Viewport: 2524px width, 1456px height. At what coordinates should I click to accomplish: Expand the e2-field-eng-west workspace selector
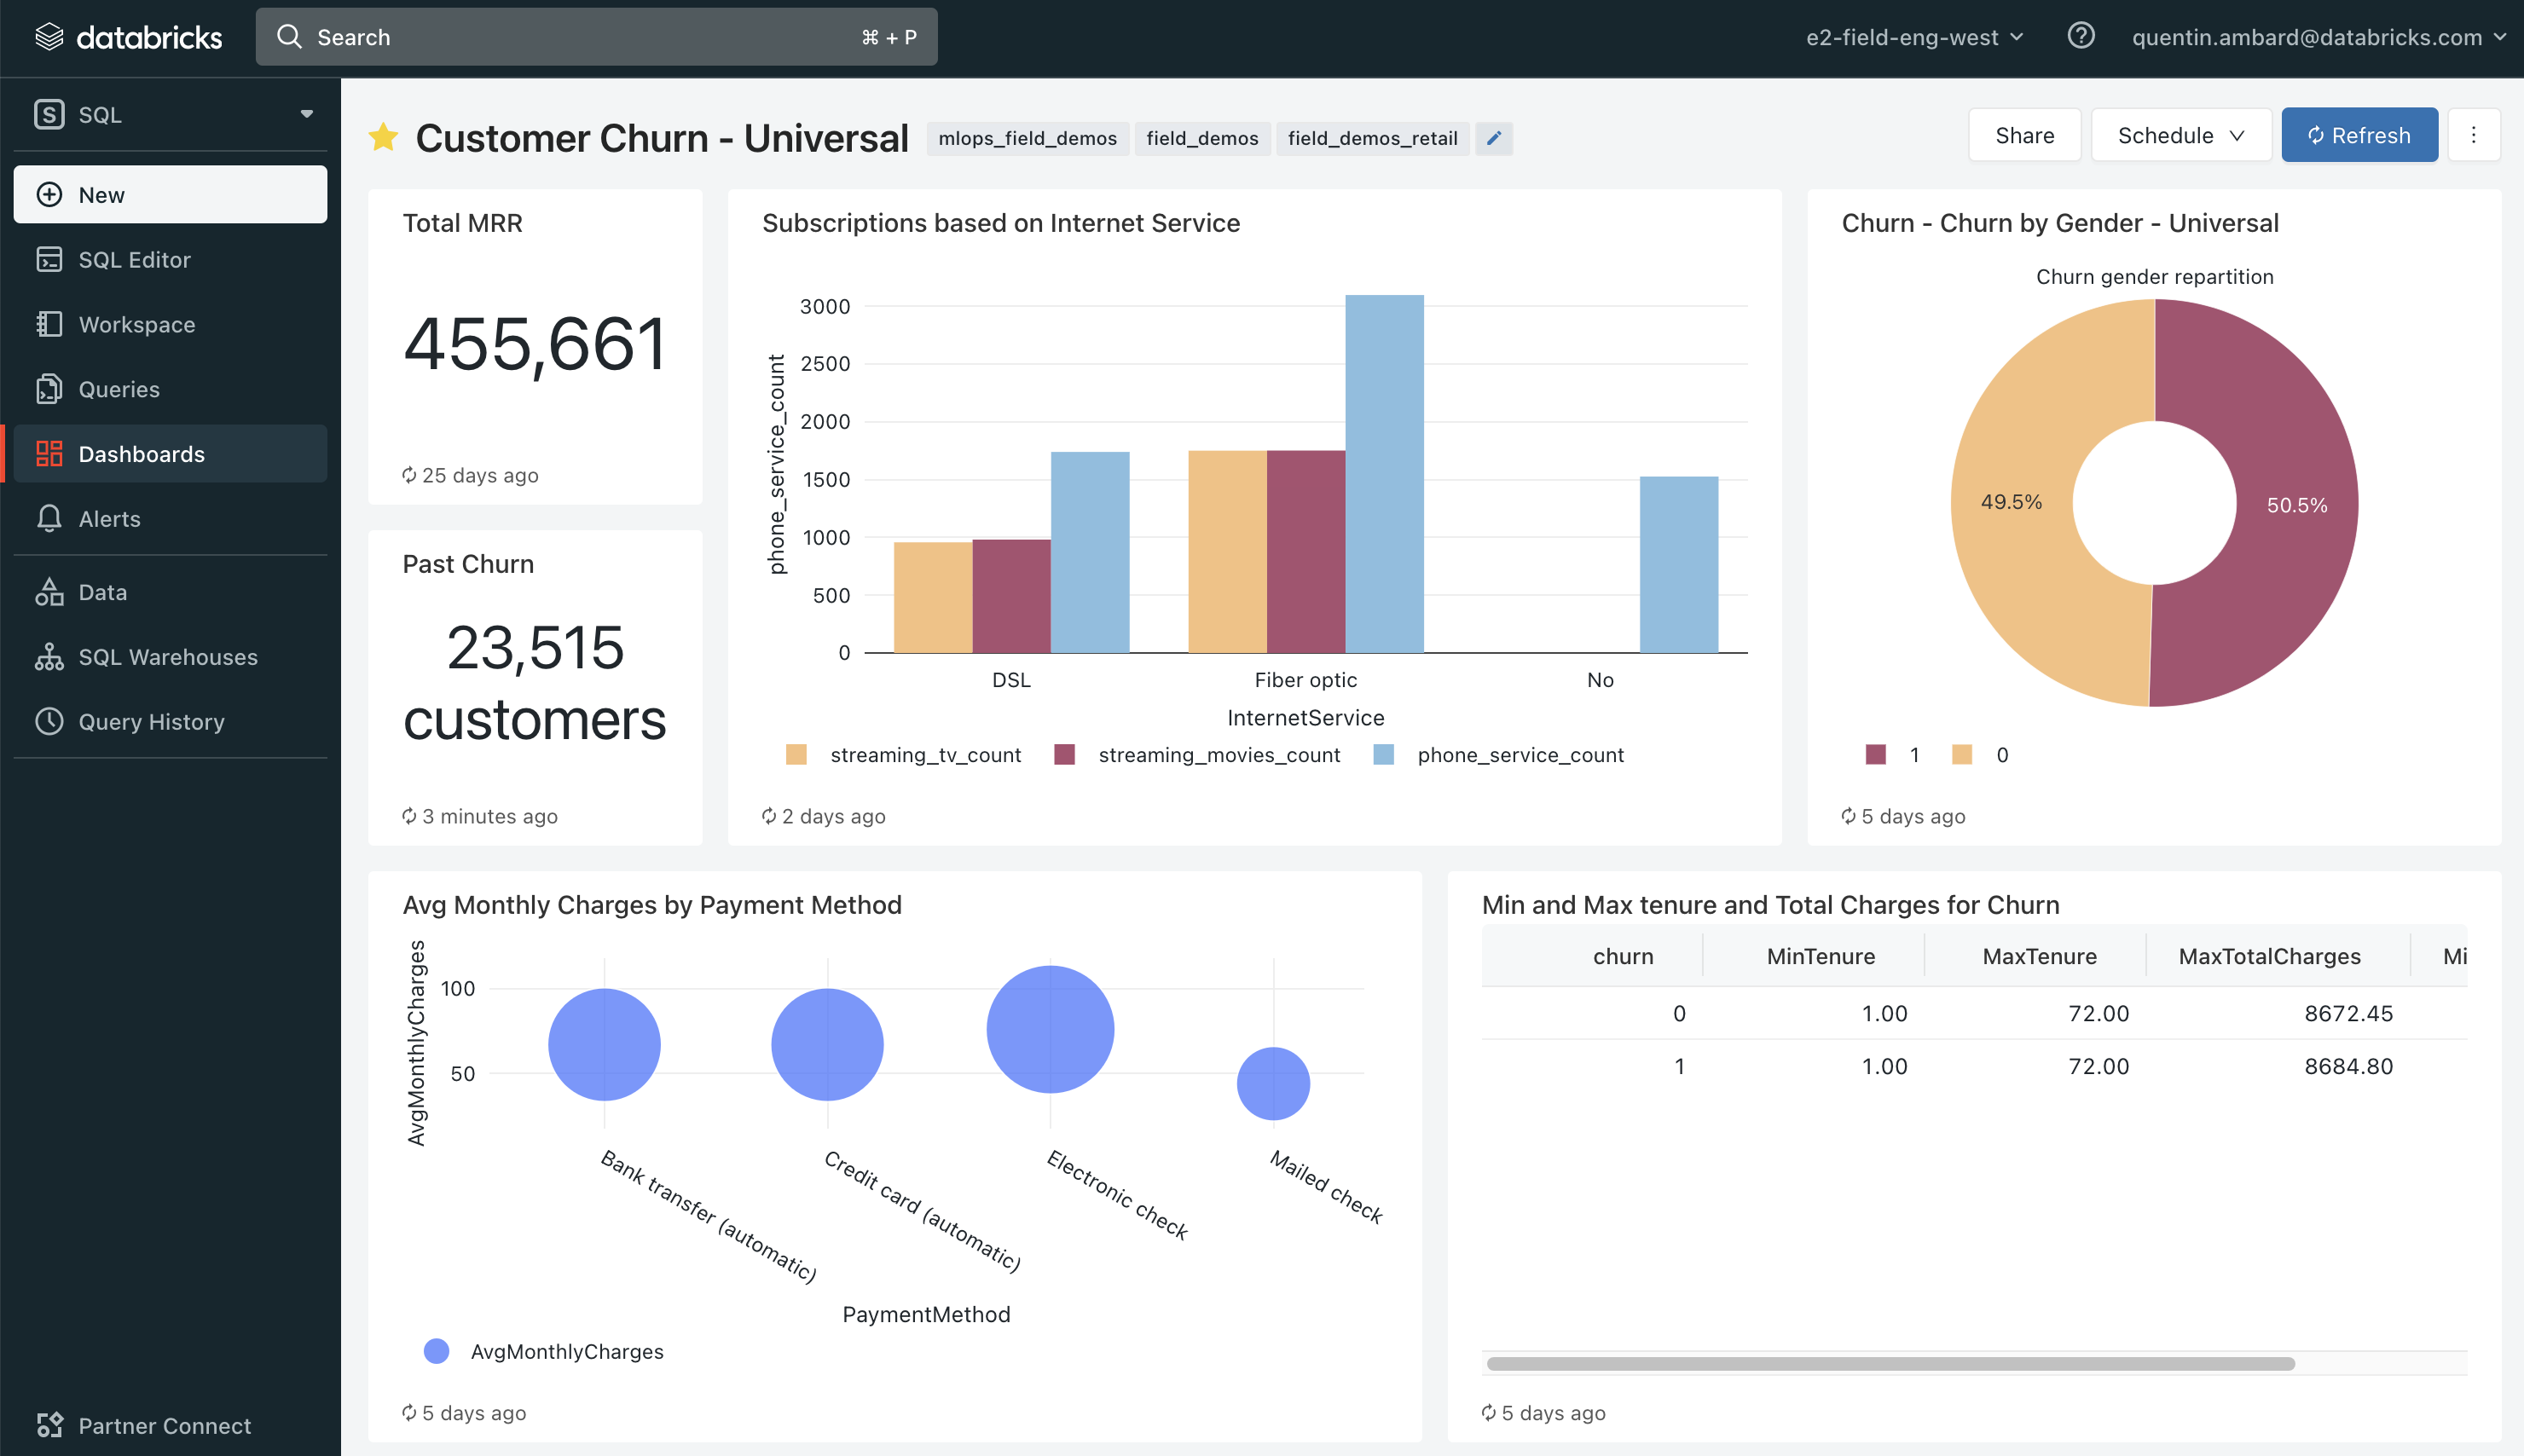tap(1913, 37)
